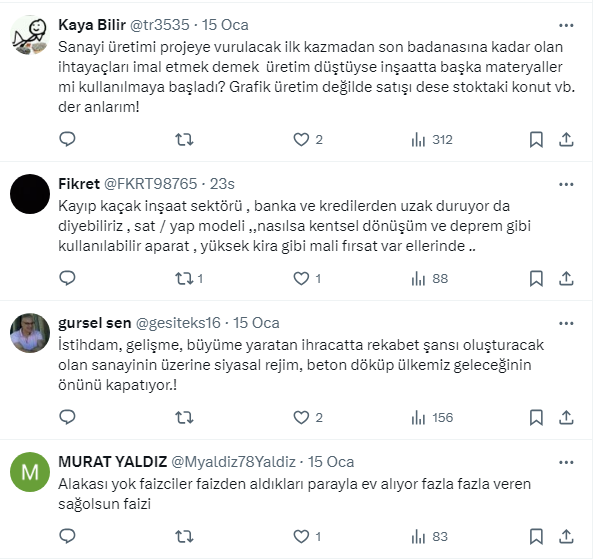Open the @gesiteks16 profile handle

[177, 323]
